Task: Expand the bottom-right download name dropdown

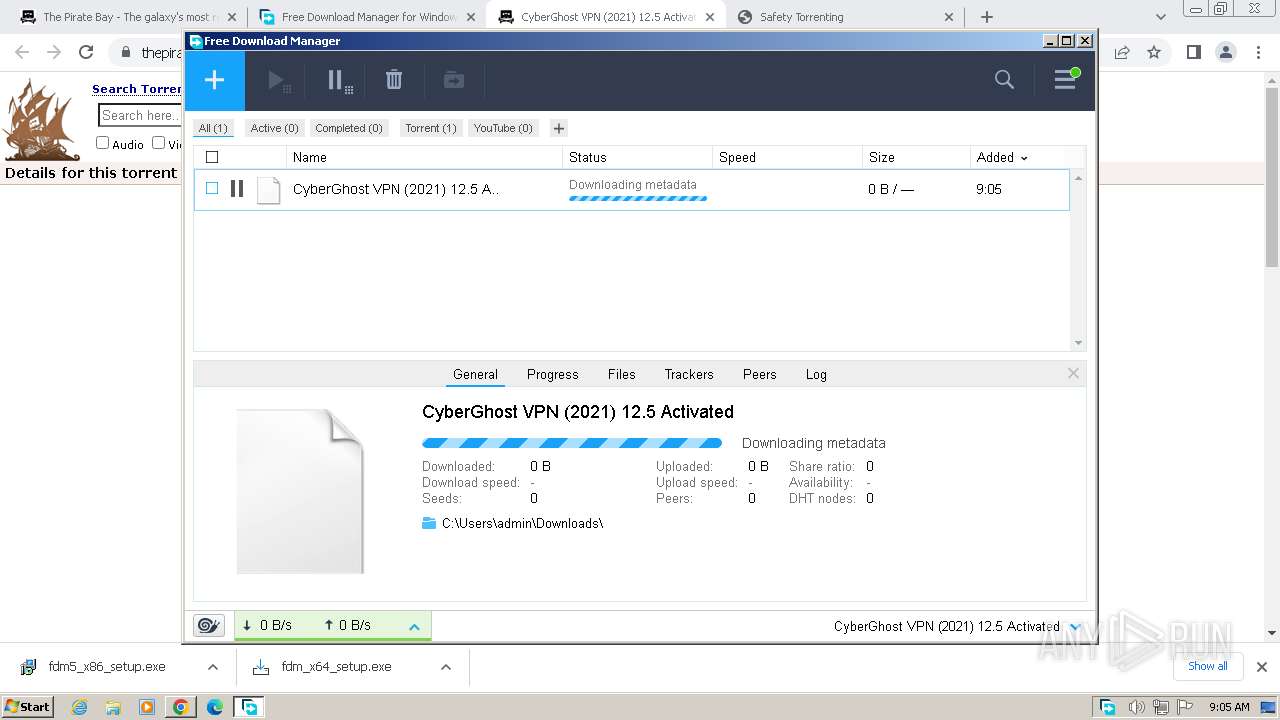Action: pyautogui.click(x=1075, y=627)
